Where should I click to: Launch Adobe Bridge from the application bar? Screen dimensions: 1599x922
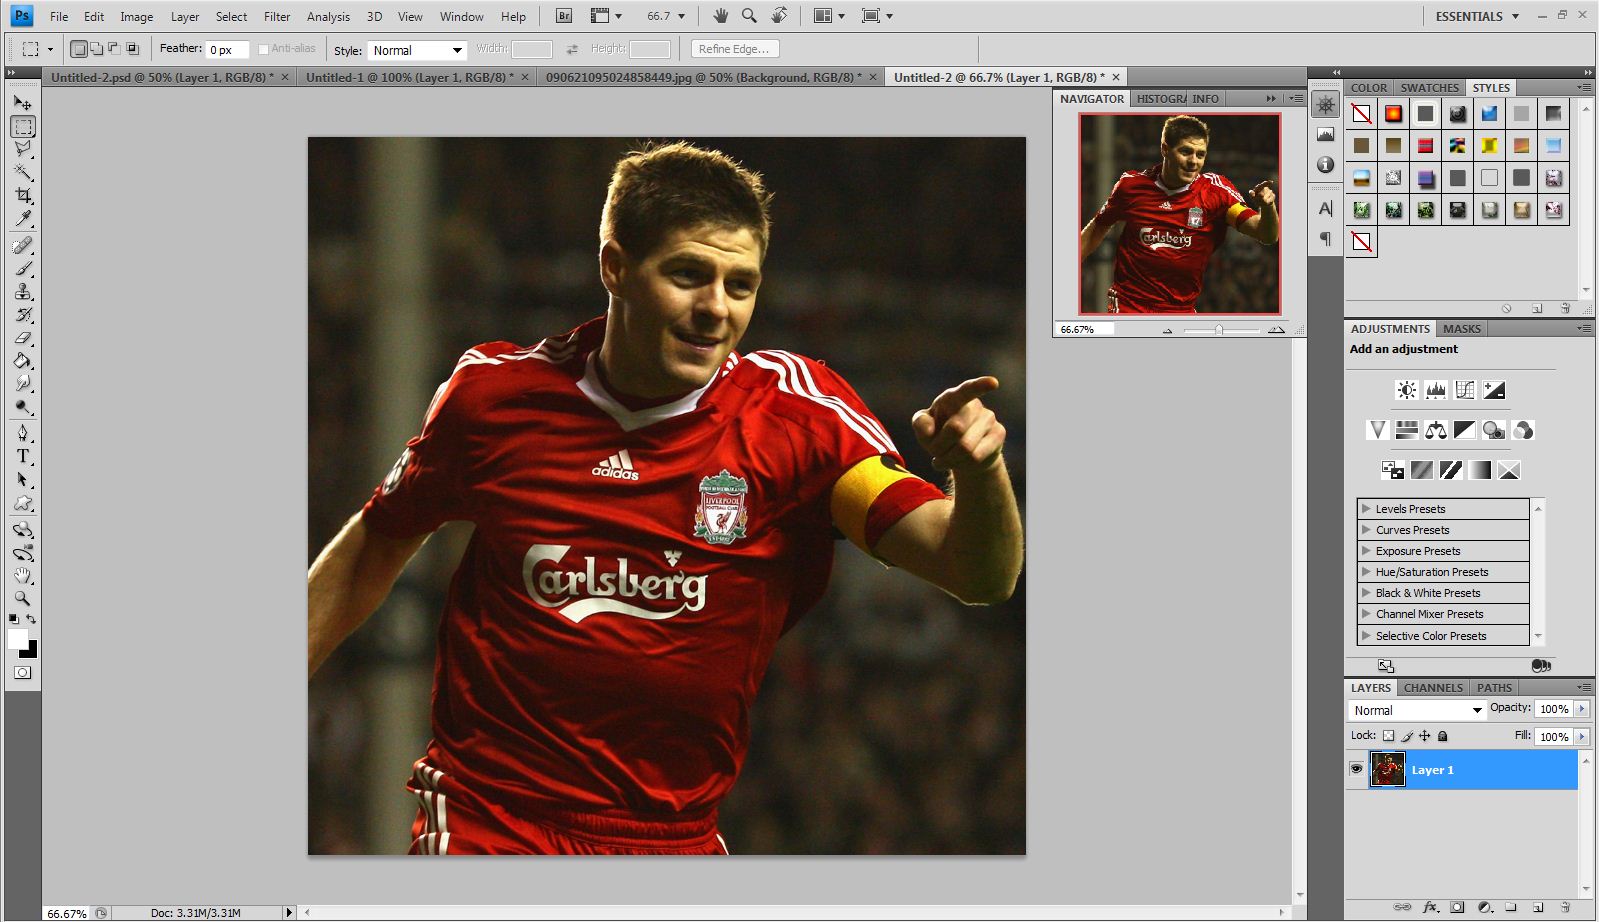(564, 16)
